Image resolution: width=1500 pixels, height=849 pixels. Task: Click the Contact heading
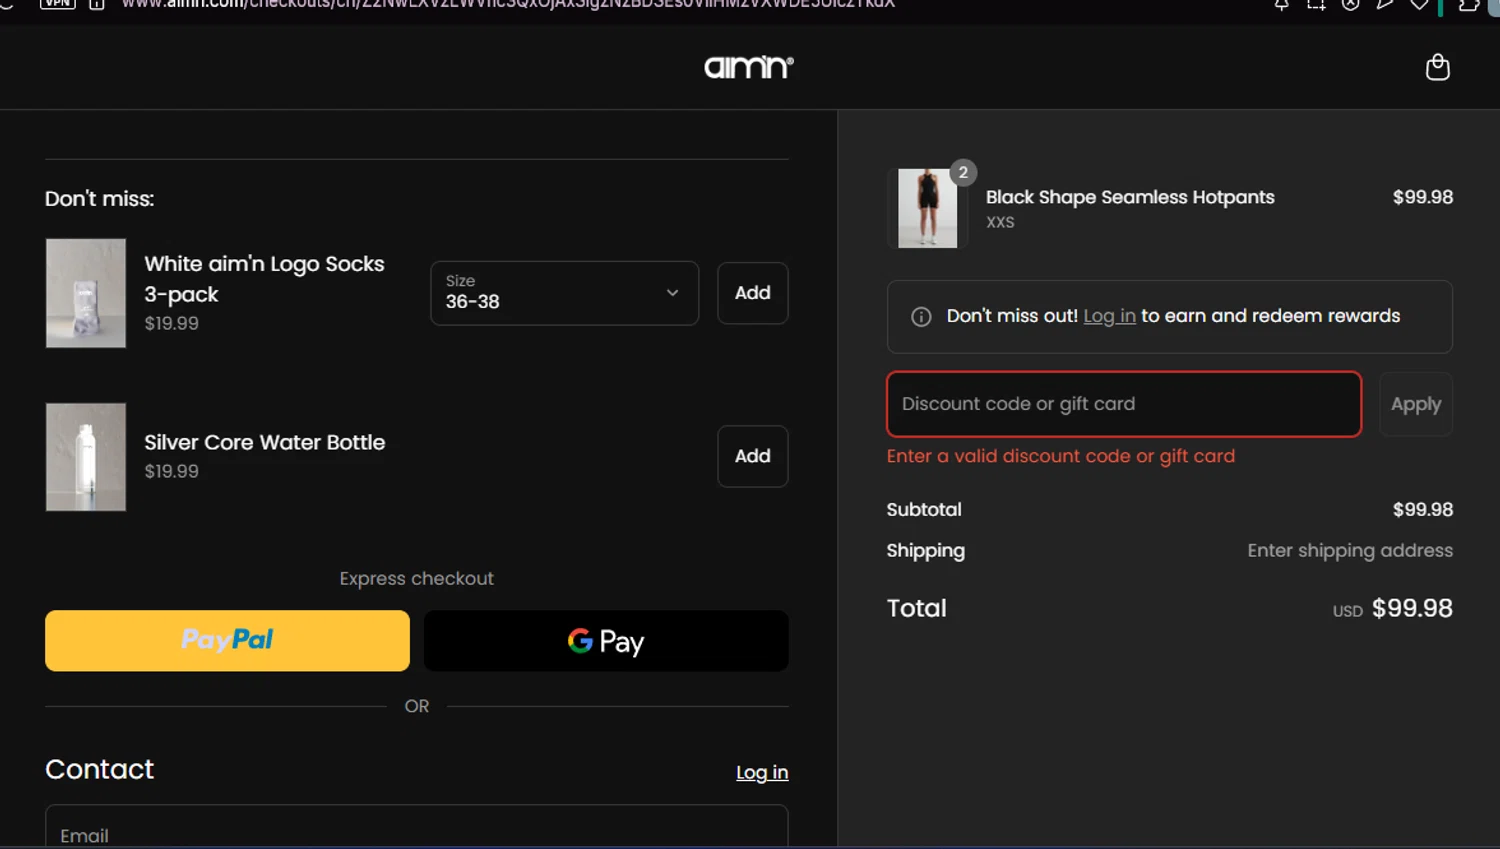(99, 769)
